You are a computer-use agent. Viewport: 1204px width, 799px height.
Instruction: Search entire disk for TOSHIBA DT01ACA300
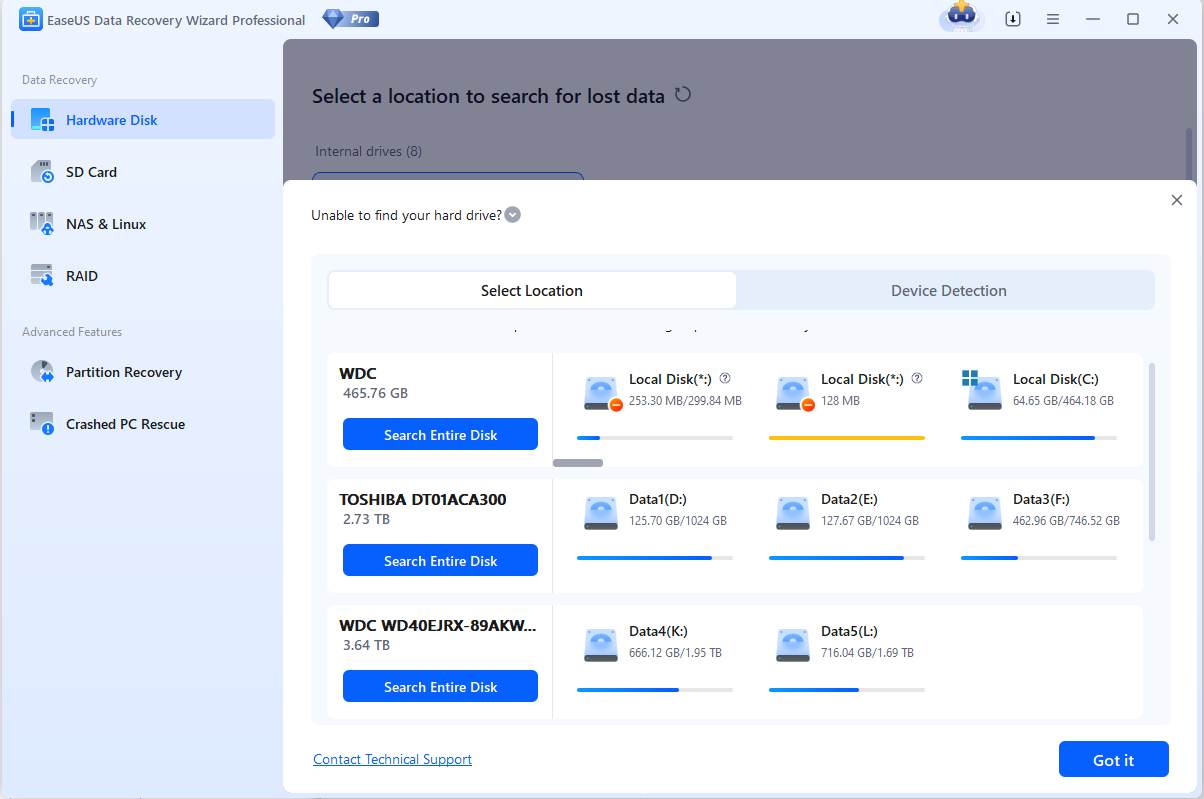coord(440,561)
